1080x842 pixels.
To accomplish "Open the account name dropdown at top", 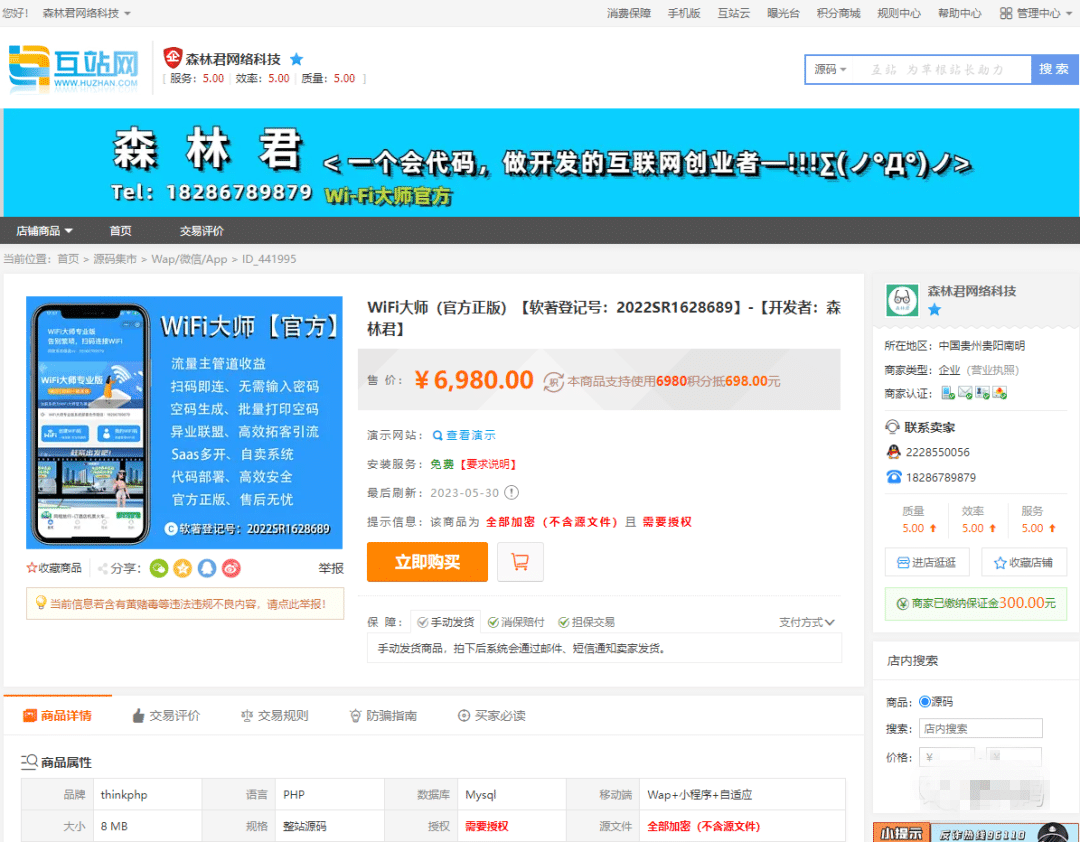I will point(87,13).
